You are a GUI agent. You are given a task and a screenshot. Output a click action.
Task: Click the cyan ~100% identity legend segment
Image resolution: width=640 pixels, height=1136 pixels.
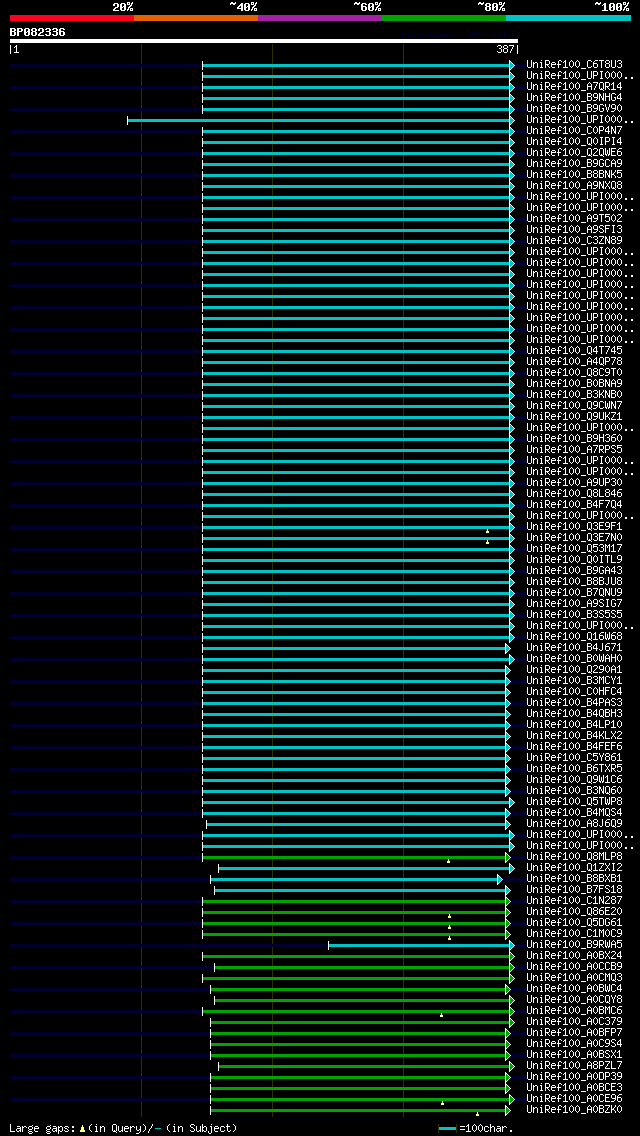pyautogui.click(x=568, y=17)
